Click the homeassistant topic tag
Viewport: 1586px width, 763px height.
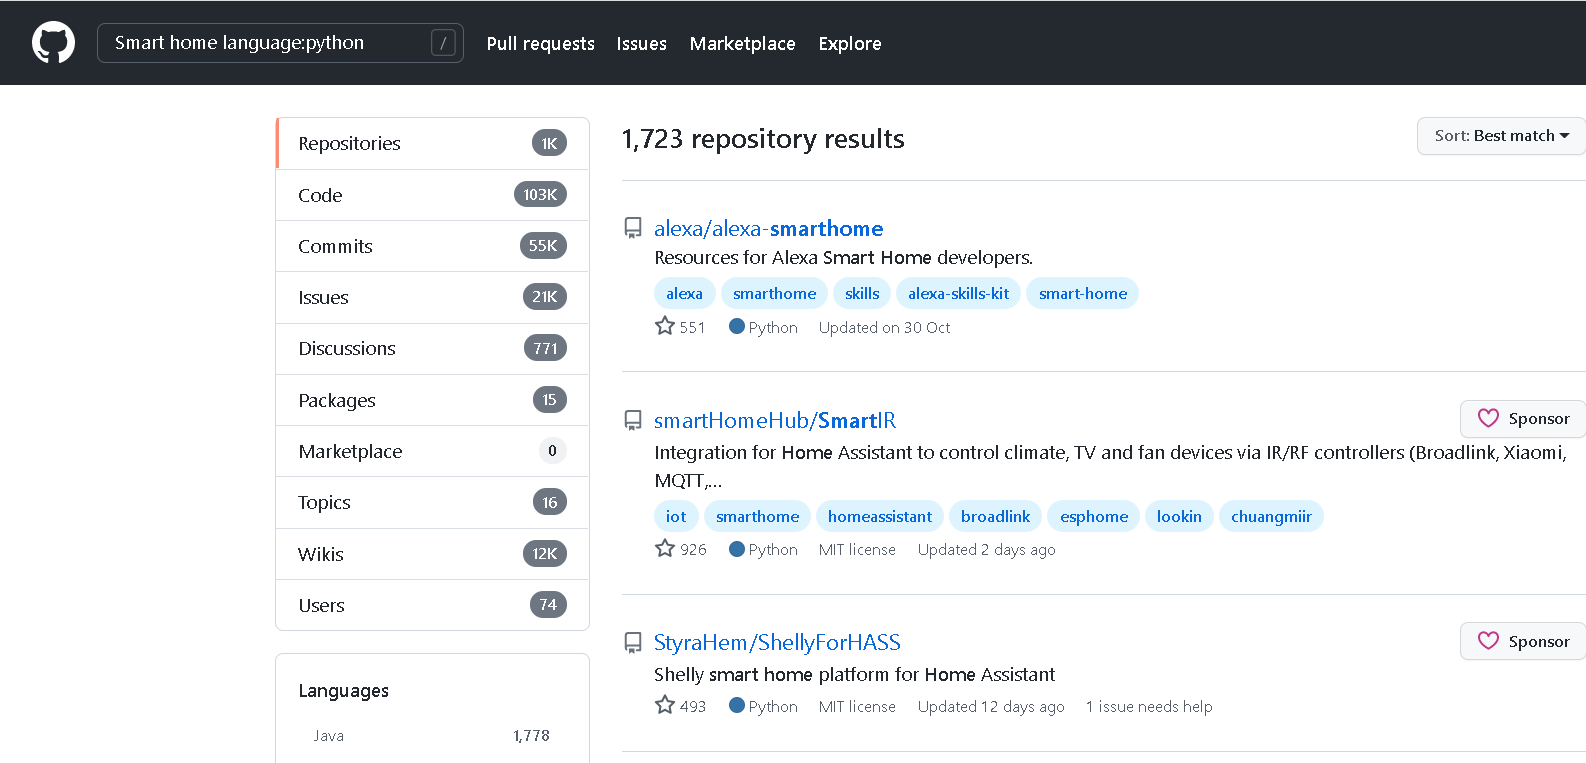(880, 516)
